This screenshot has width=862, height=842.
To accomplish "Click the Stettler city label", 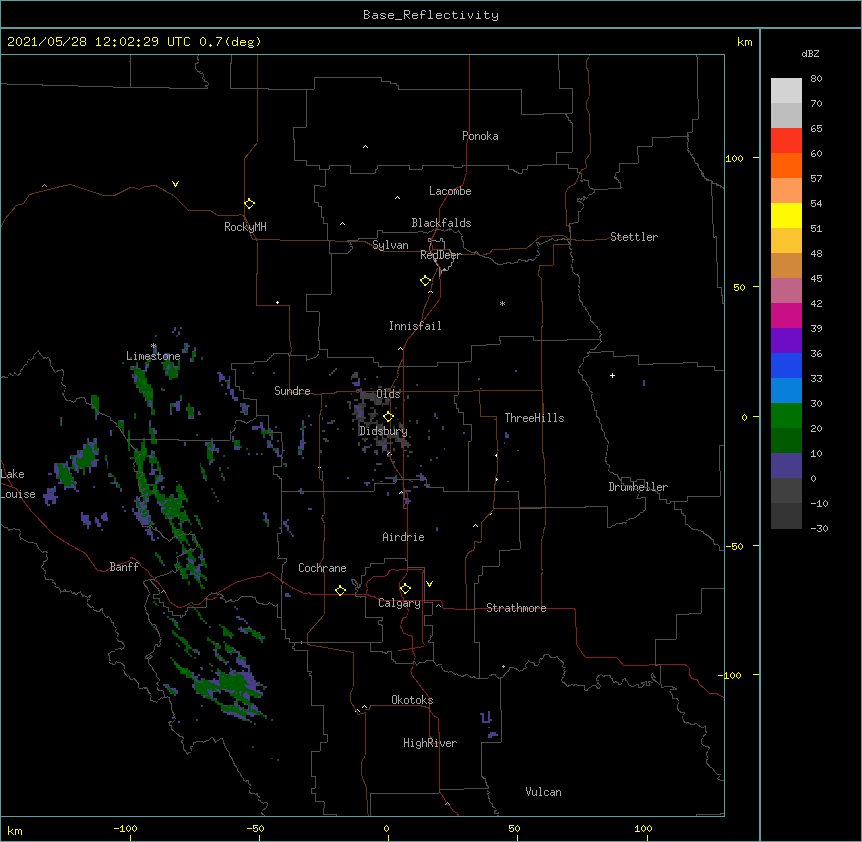I will [634, 237].
